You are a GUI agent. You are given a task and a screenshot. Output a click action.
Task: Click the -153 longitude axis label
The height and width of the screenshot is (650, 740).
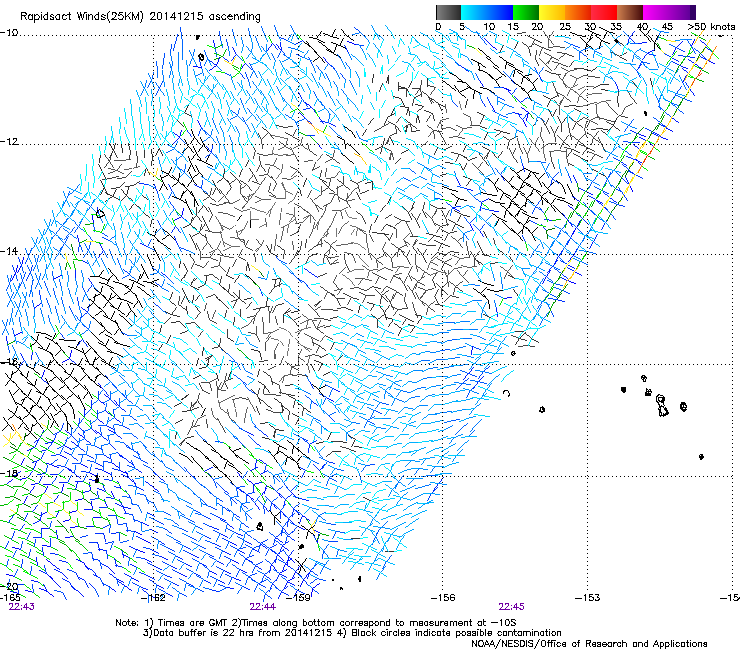tap(588, 598)
